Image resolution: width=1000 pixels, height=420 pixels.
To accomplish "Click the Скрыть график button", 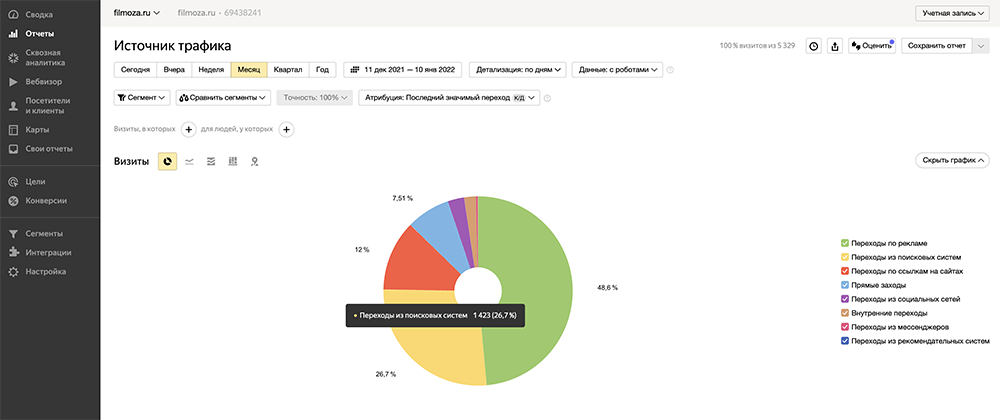I will pyautogui.click(x=952, y=160).
